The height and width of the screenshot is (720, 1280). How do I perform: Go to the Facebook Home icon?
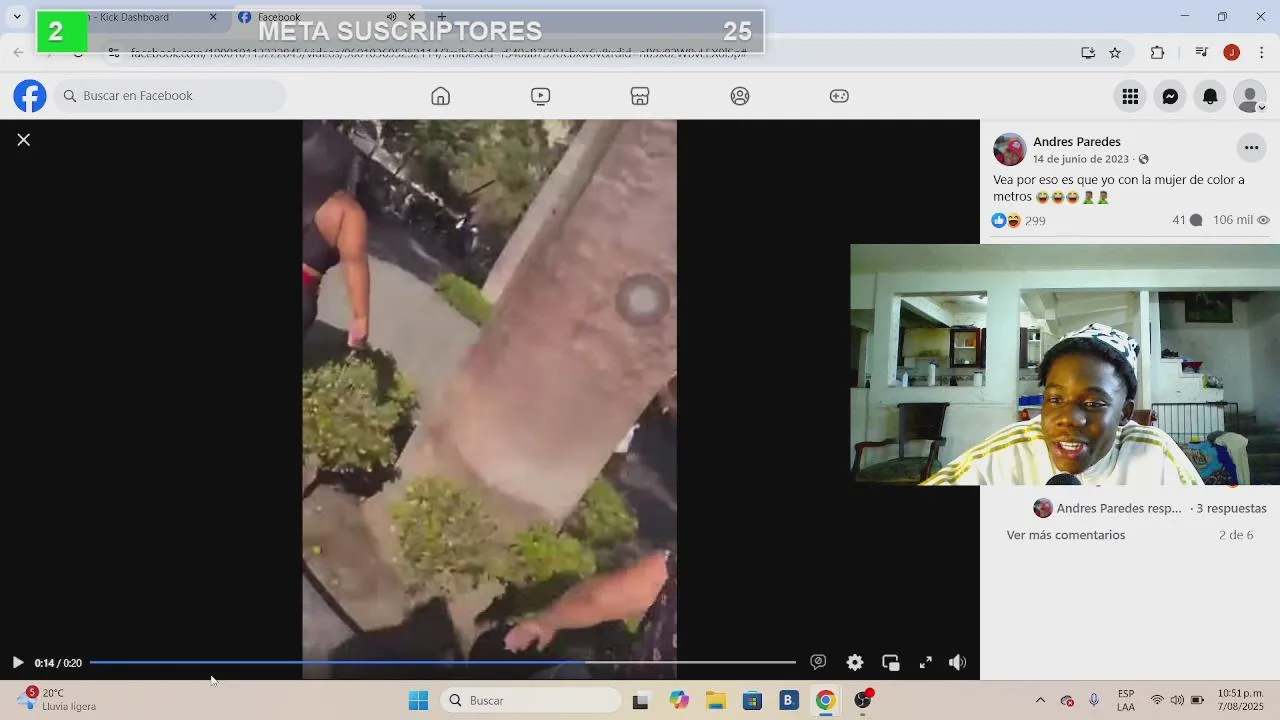click(x=440, y=96)
